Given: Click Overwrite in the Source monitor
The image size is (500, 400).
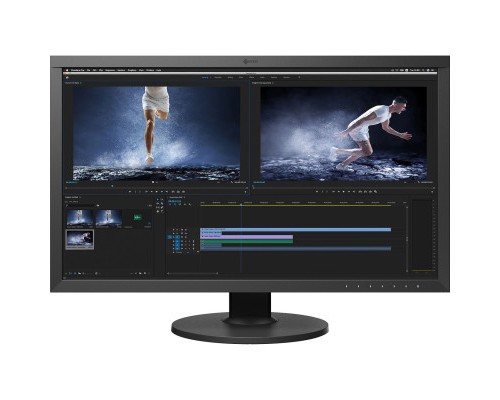Looking at the screenshot, I should (178, 192).
